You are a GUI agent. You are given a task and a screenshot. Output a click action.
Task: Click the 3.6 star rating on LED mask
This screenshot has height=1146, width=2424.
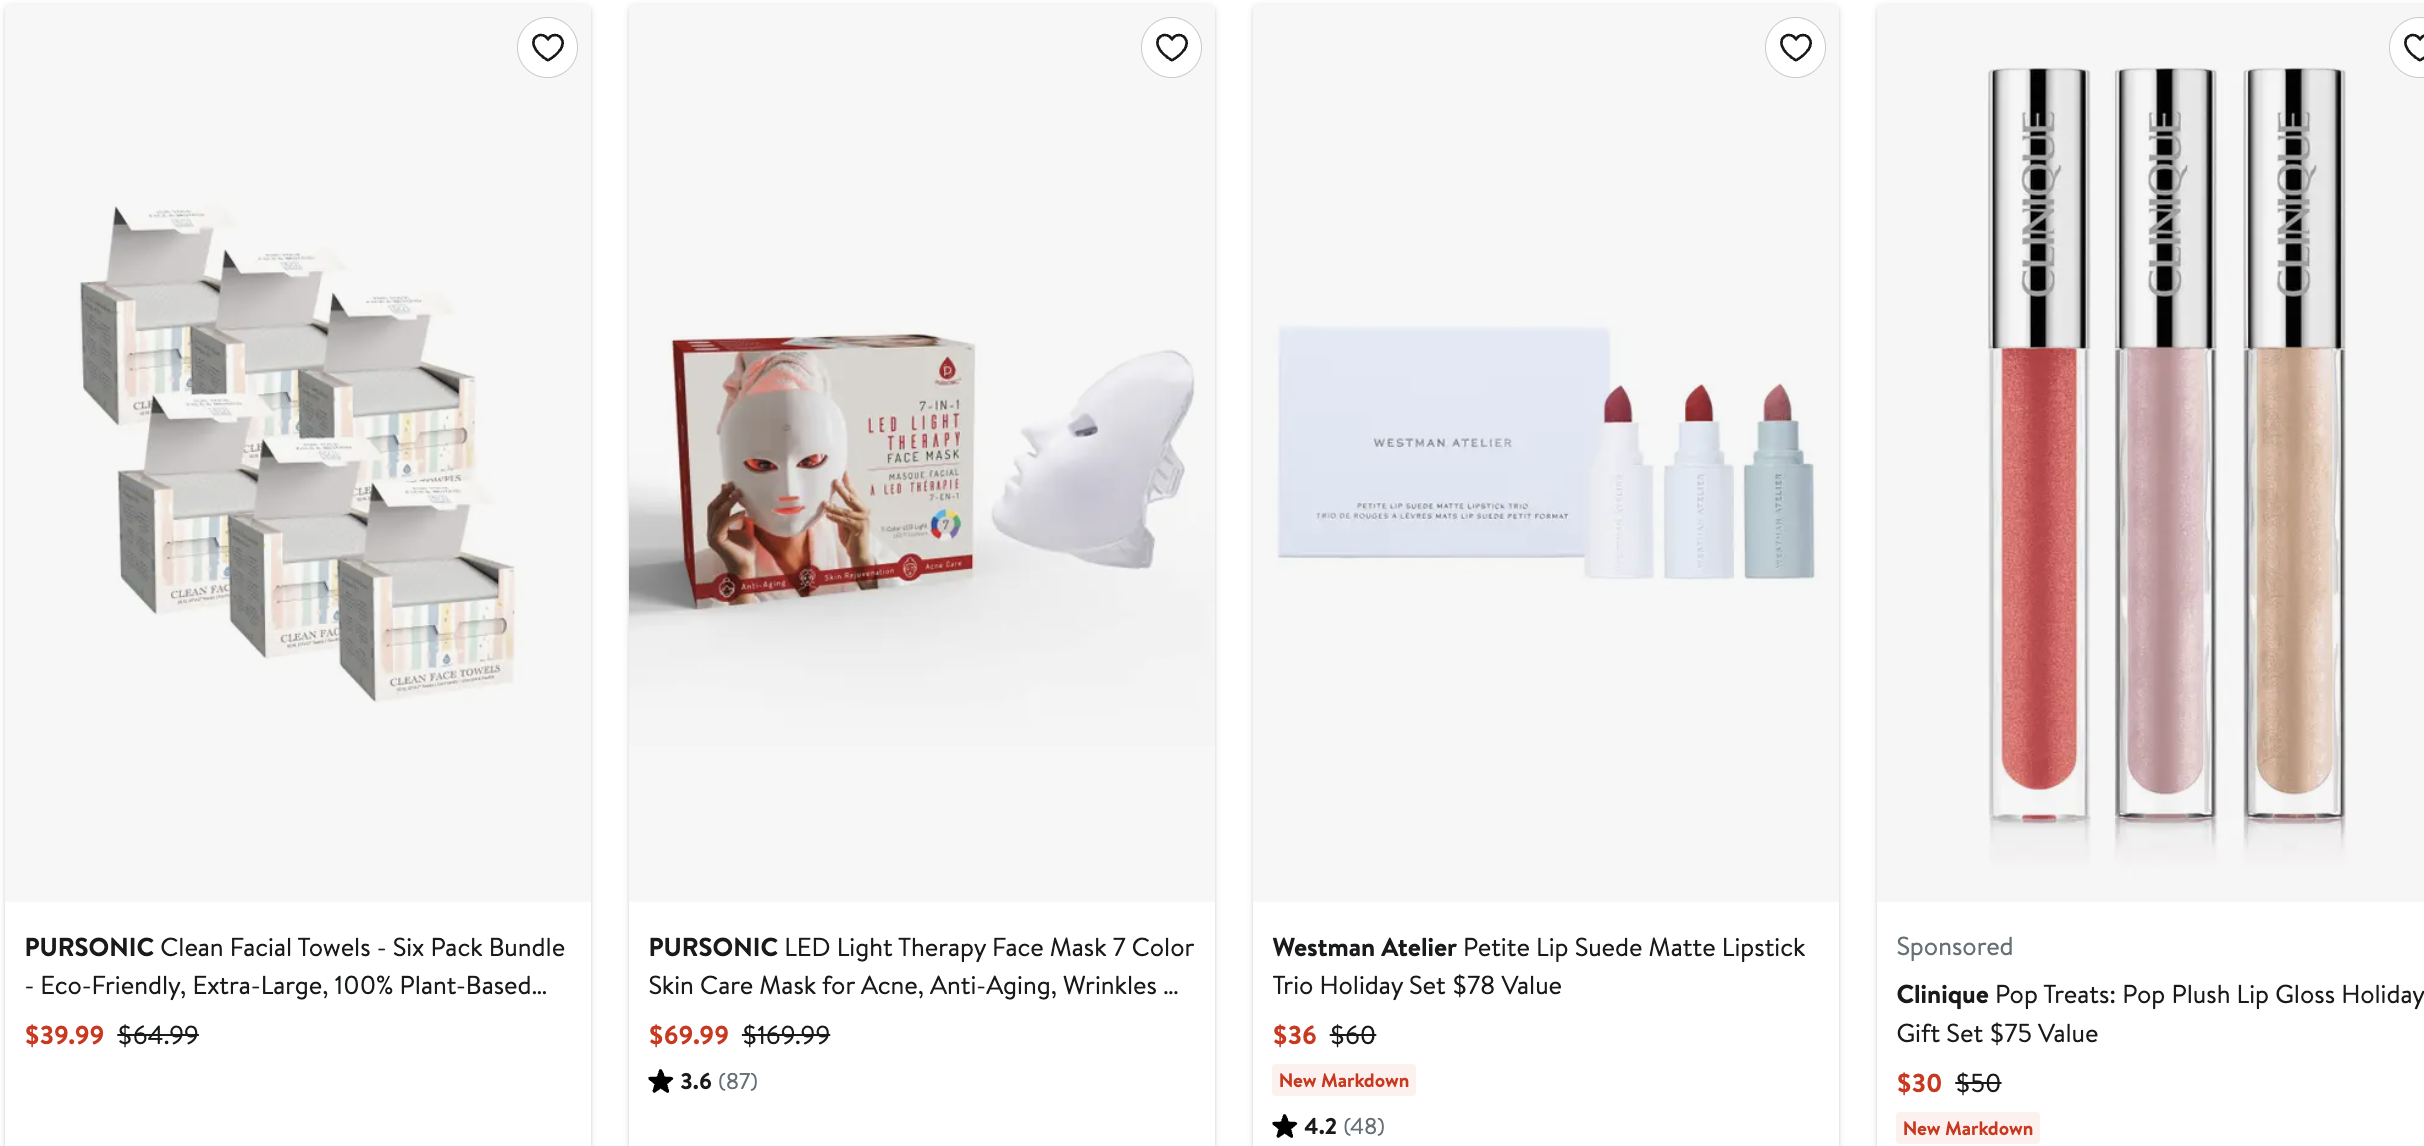tap(680, 1081)
